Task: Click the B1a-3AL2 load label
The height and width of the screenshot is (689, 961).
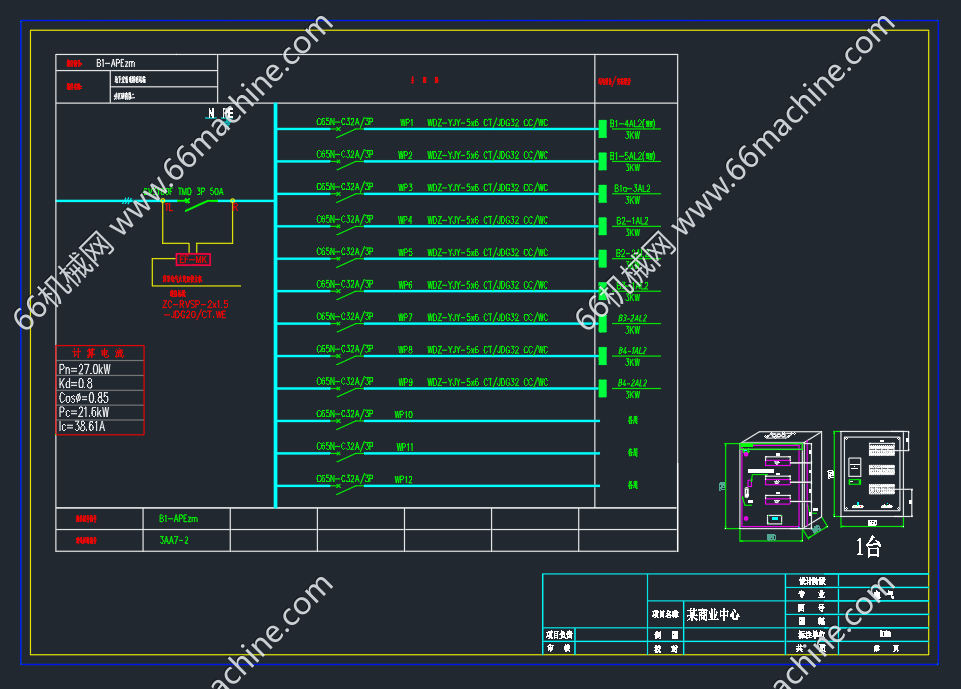Action: click(x=632, y=188)
